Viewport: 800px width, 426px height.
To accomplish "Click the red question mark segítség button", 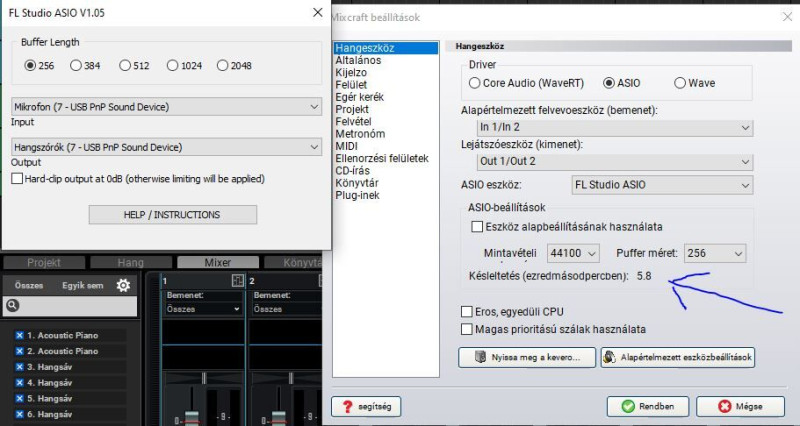I will [x=366, y=407].
